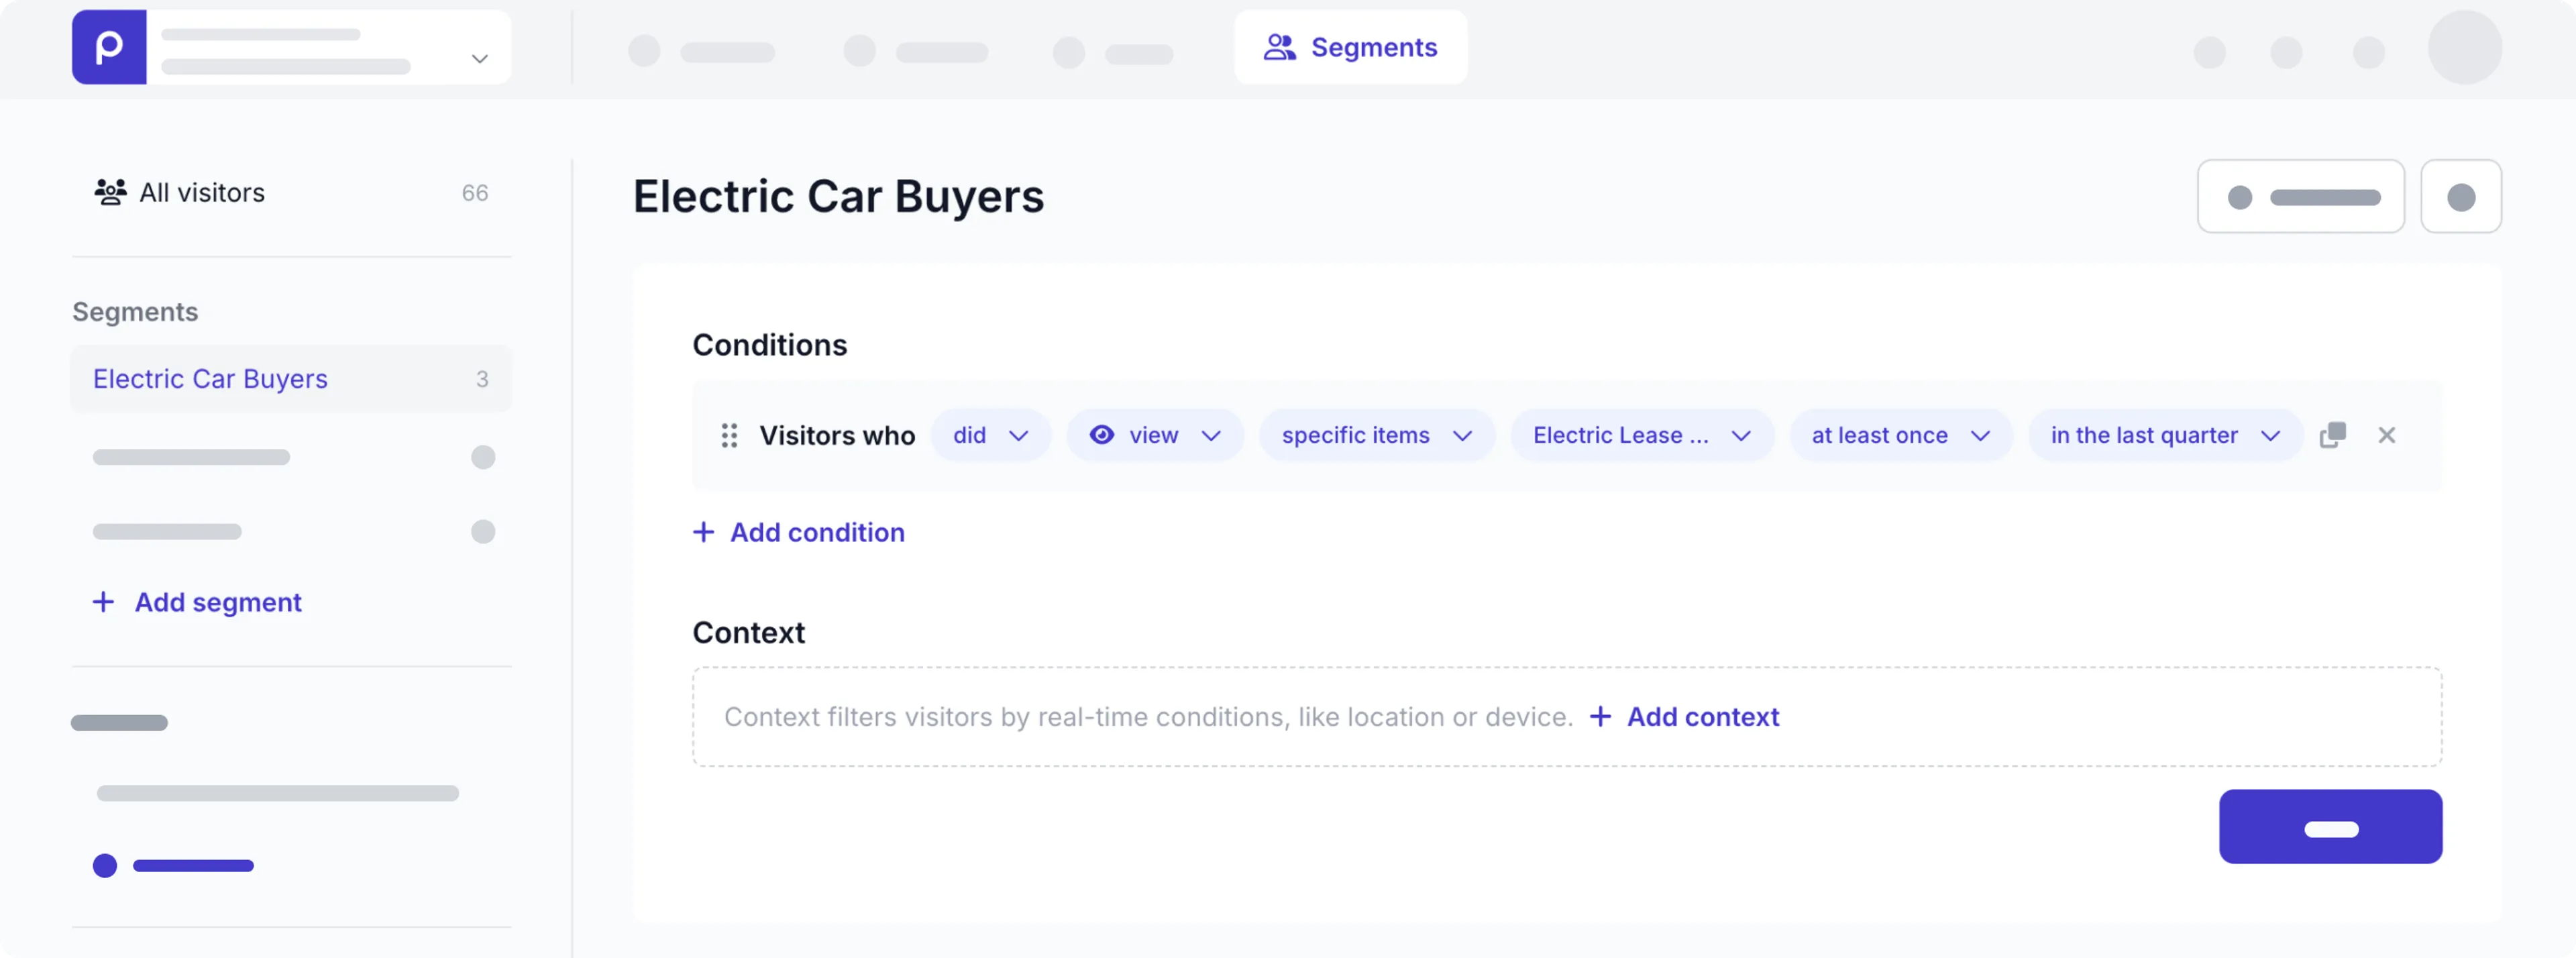Open the in the last quarter dropdown
Image resolution: width=2576 pixels, height=958 pixels.
coord(2164,435)
